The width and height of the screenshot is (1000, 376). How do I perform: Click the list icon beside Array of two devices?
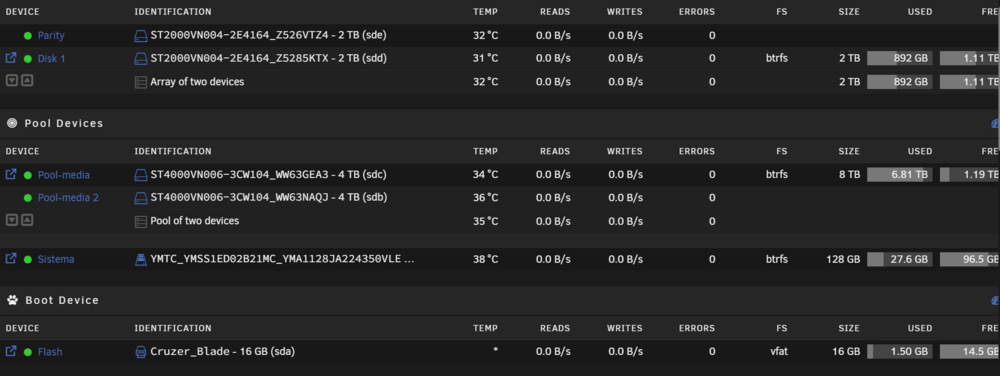140,82
